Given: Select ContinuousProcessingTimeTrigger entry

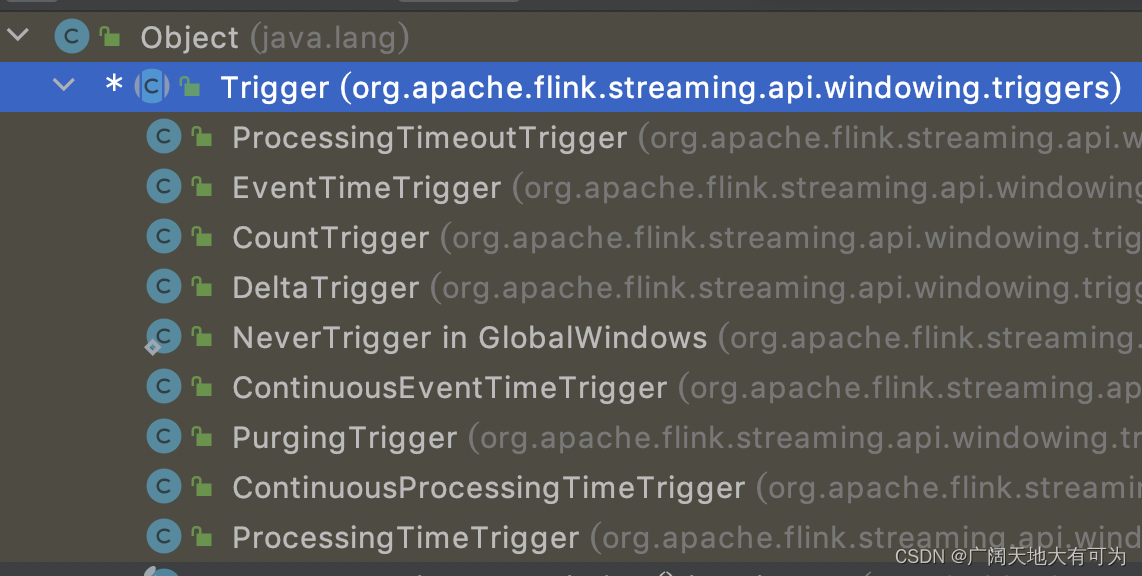Looking at the screenshot, I should (488, 486).
